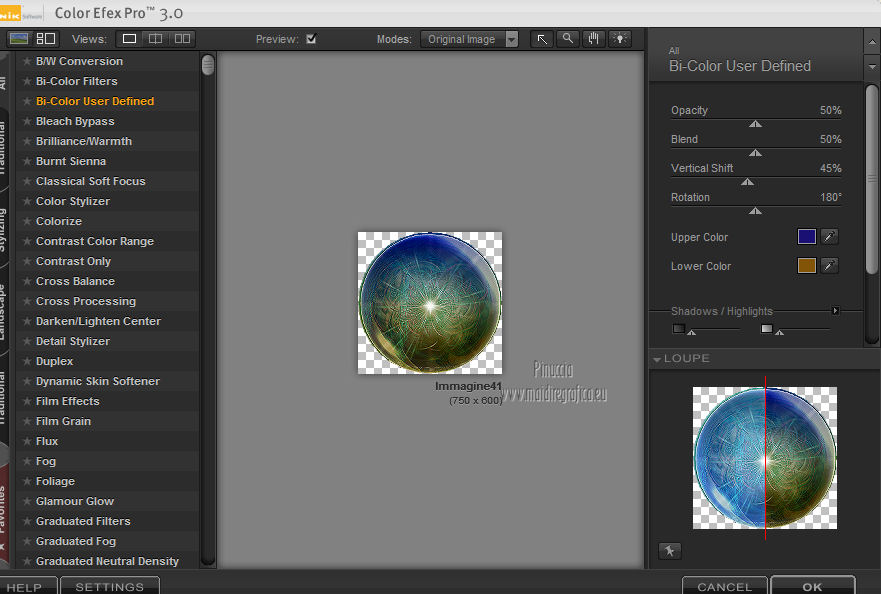Pin the loupe position
The image size is (881, 594).
click(x=669, y=551)
